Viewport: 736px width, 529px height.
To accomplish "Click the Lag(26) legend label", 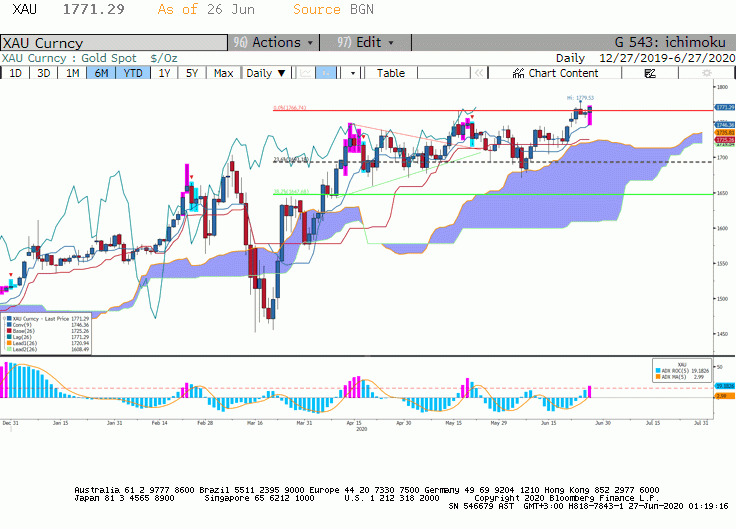I will click(x=22, y=337).
